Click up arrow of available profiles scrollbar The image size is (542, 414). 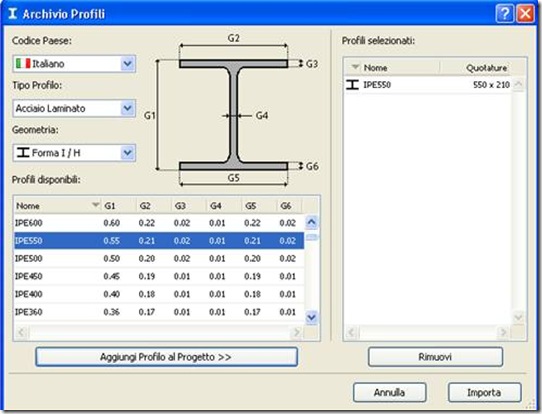point(311,222)
